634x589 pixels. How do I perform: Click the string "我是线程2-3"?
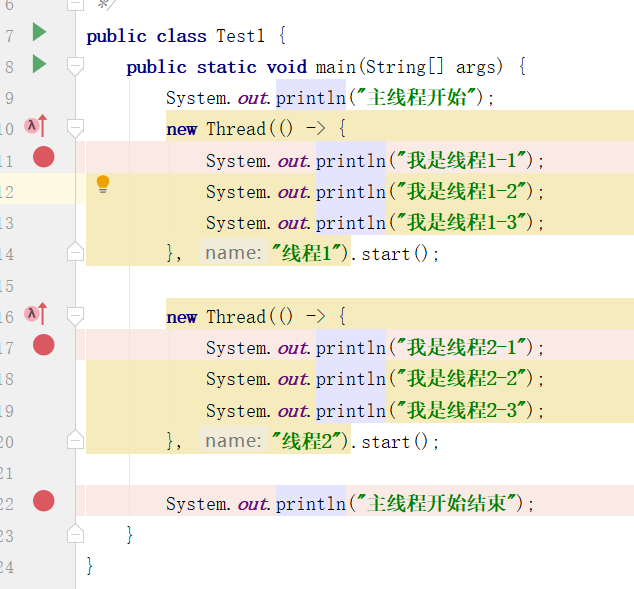463,410
